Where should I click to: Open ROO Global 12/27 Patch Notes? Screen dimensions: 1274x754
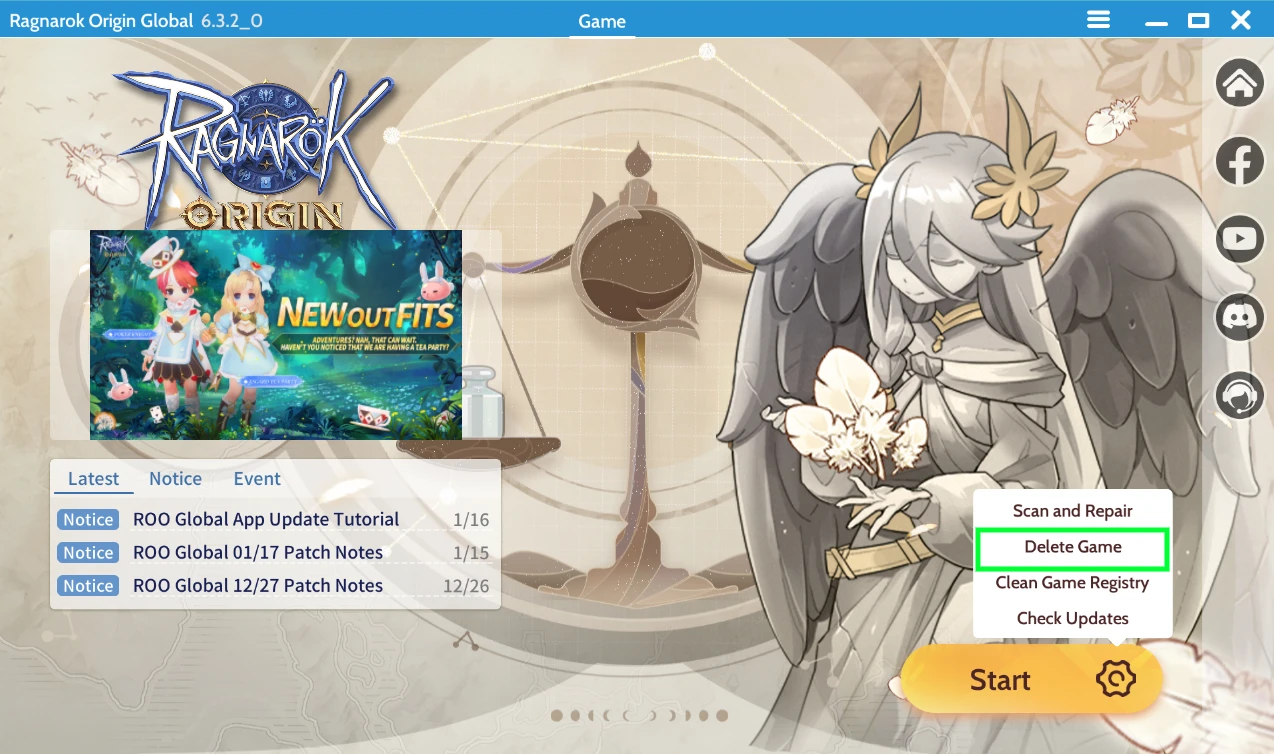(x=258, y=585)
